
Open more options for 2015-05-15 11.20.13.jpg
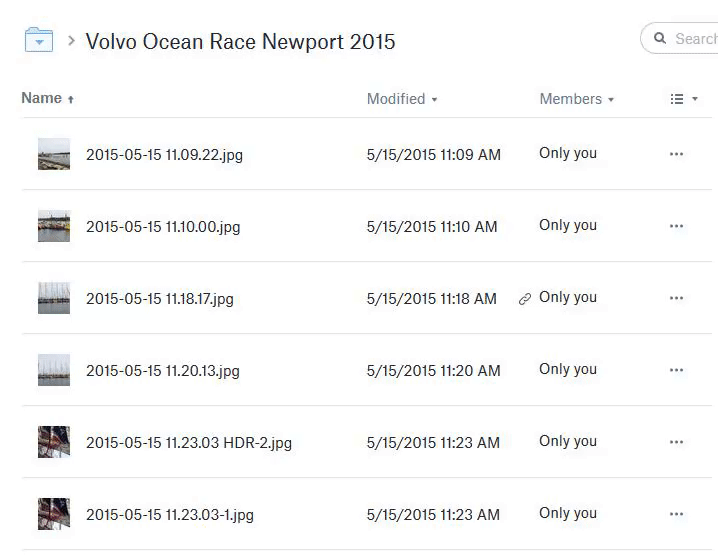tap(676, 370)
